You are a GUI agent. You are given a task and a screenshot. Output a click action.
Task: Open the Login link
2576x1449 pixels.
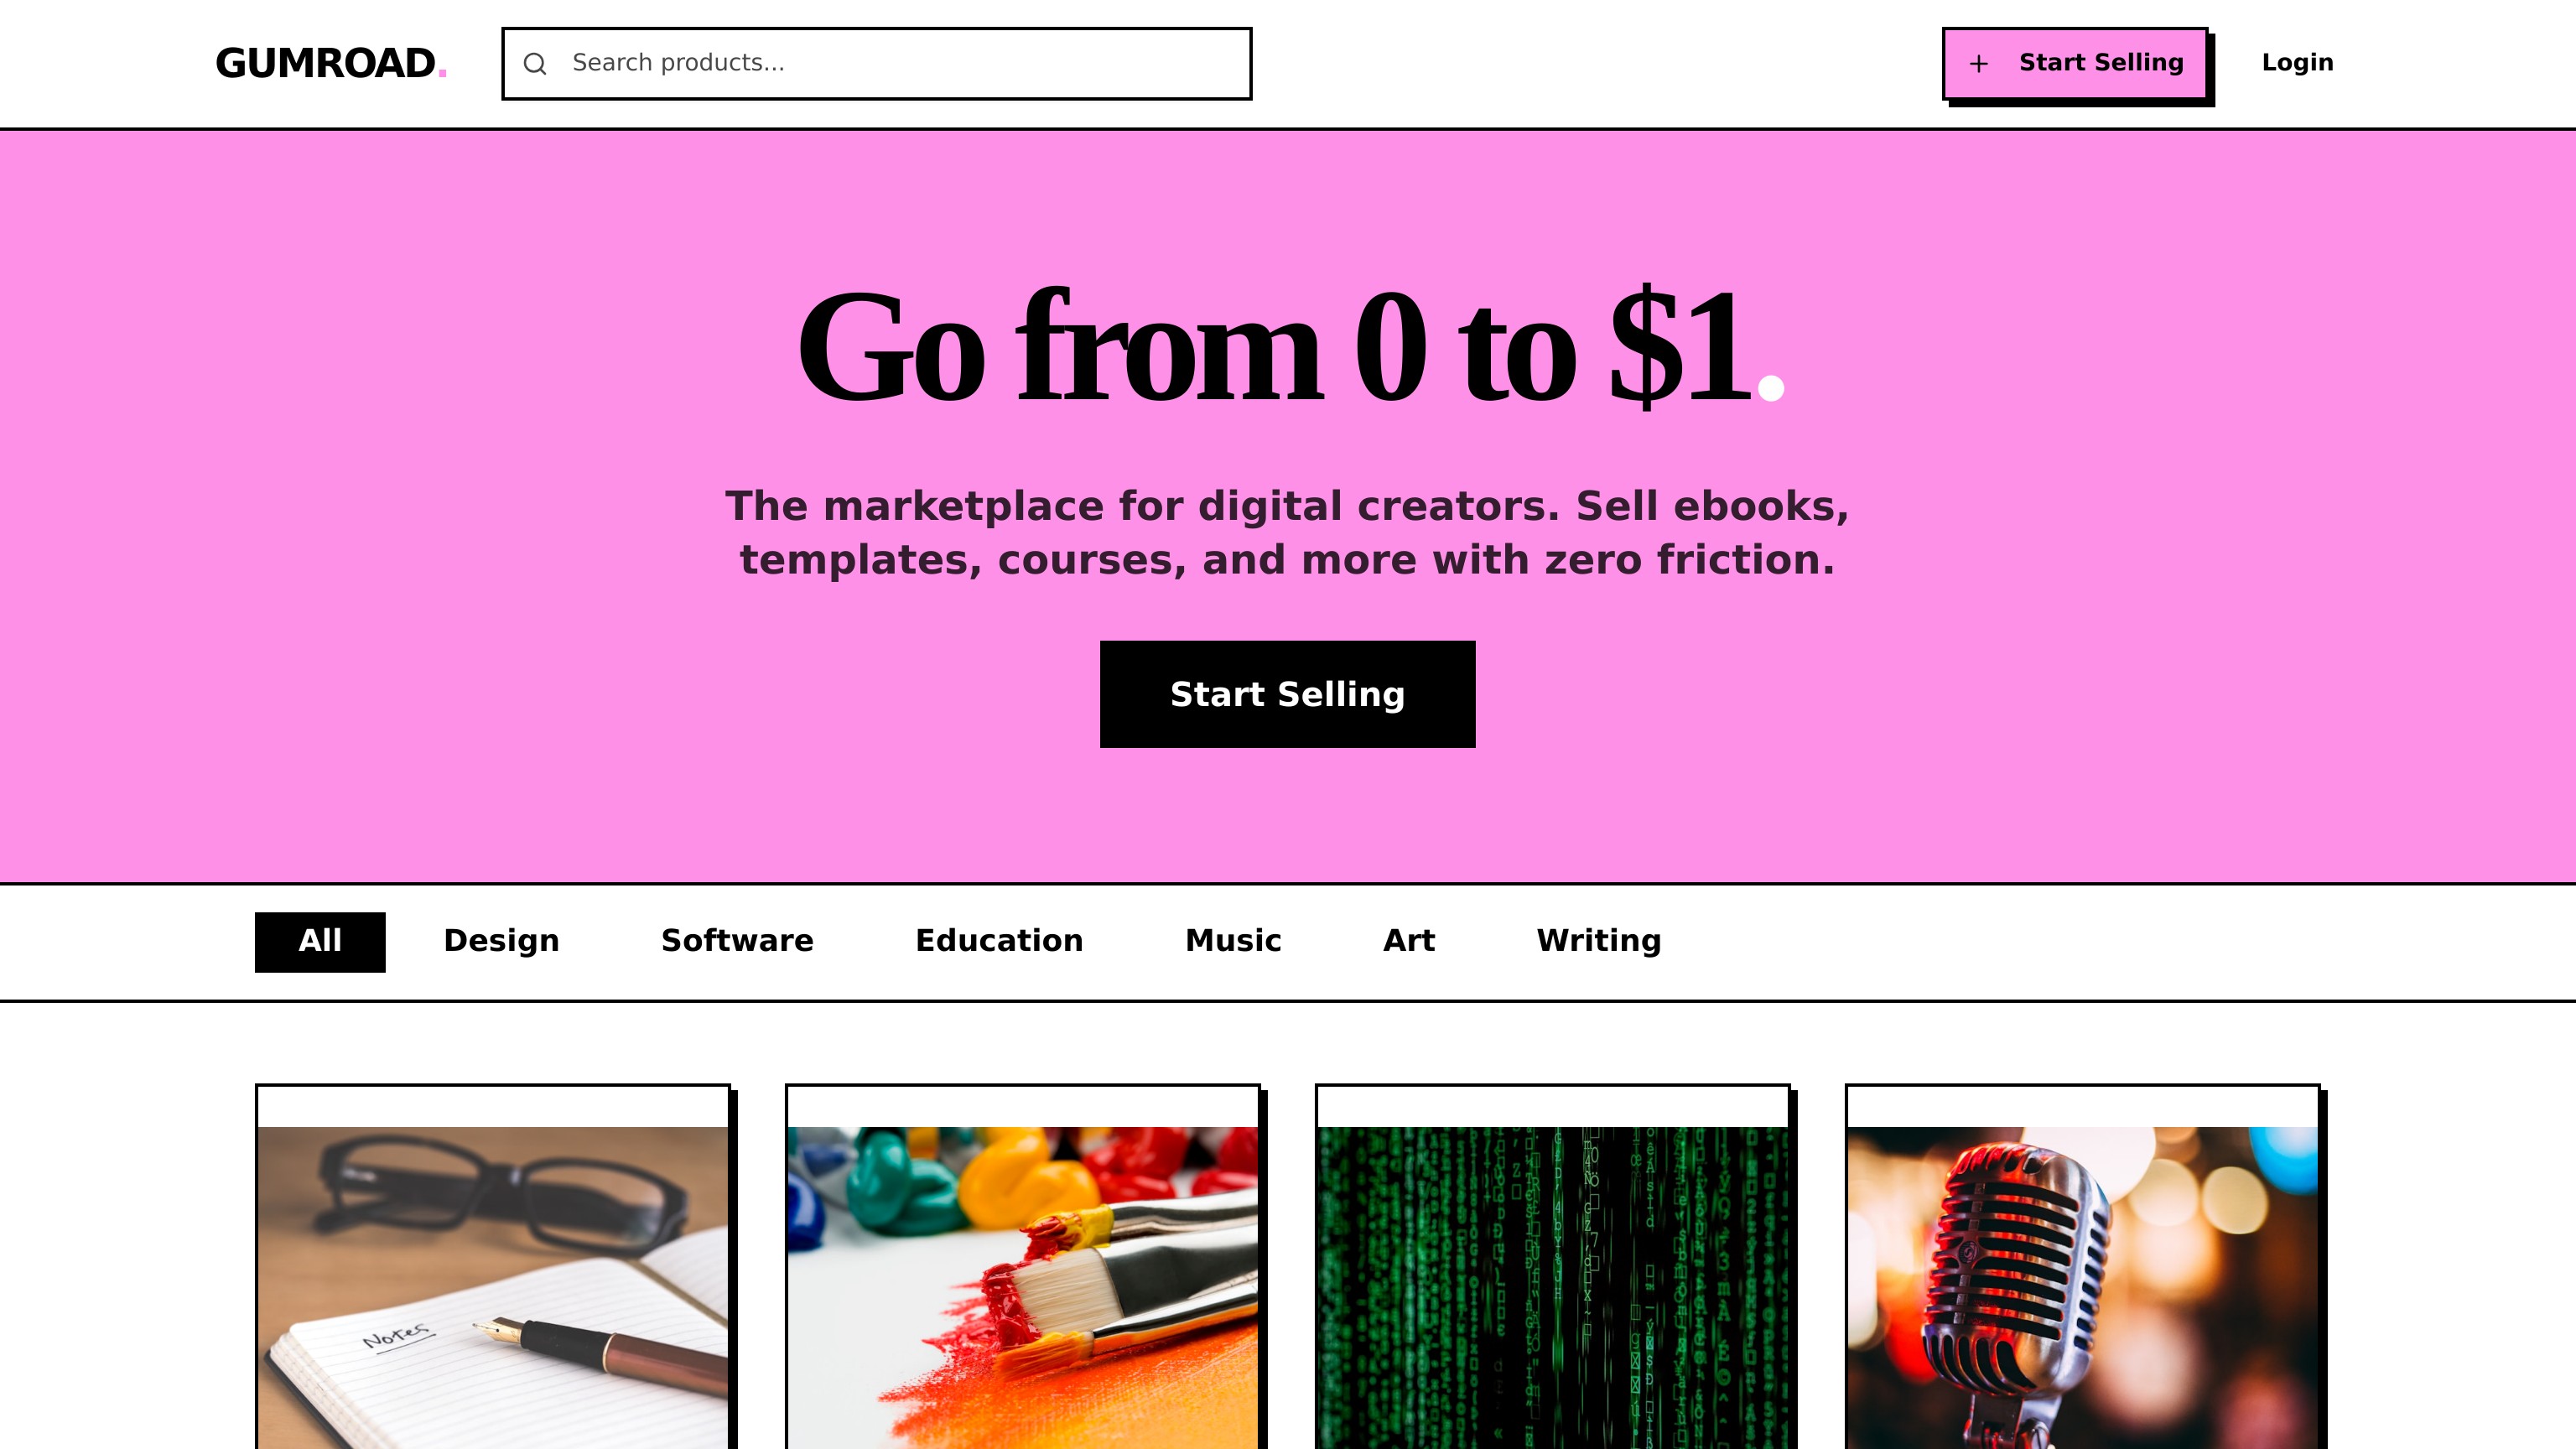[2297, 62]
